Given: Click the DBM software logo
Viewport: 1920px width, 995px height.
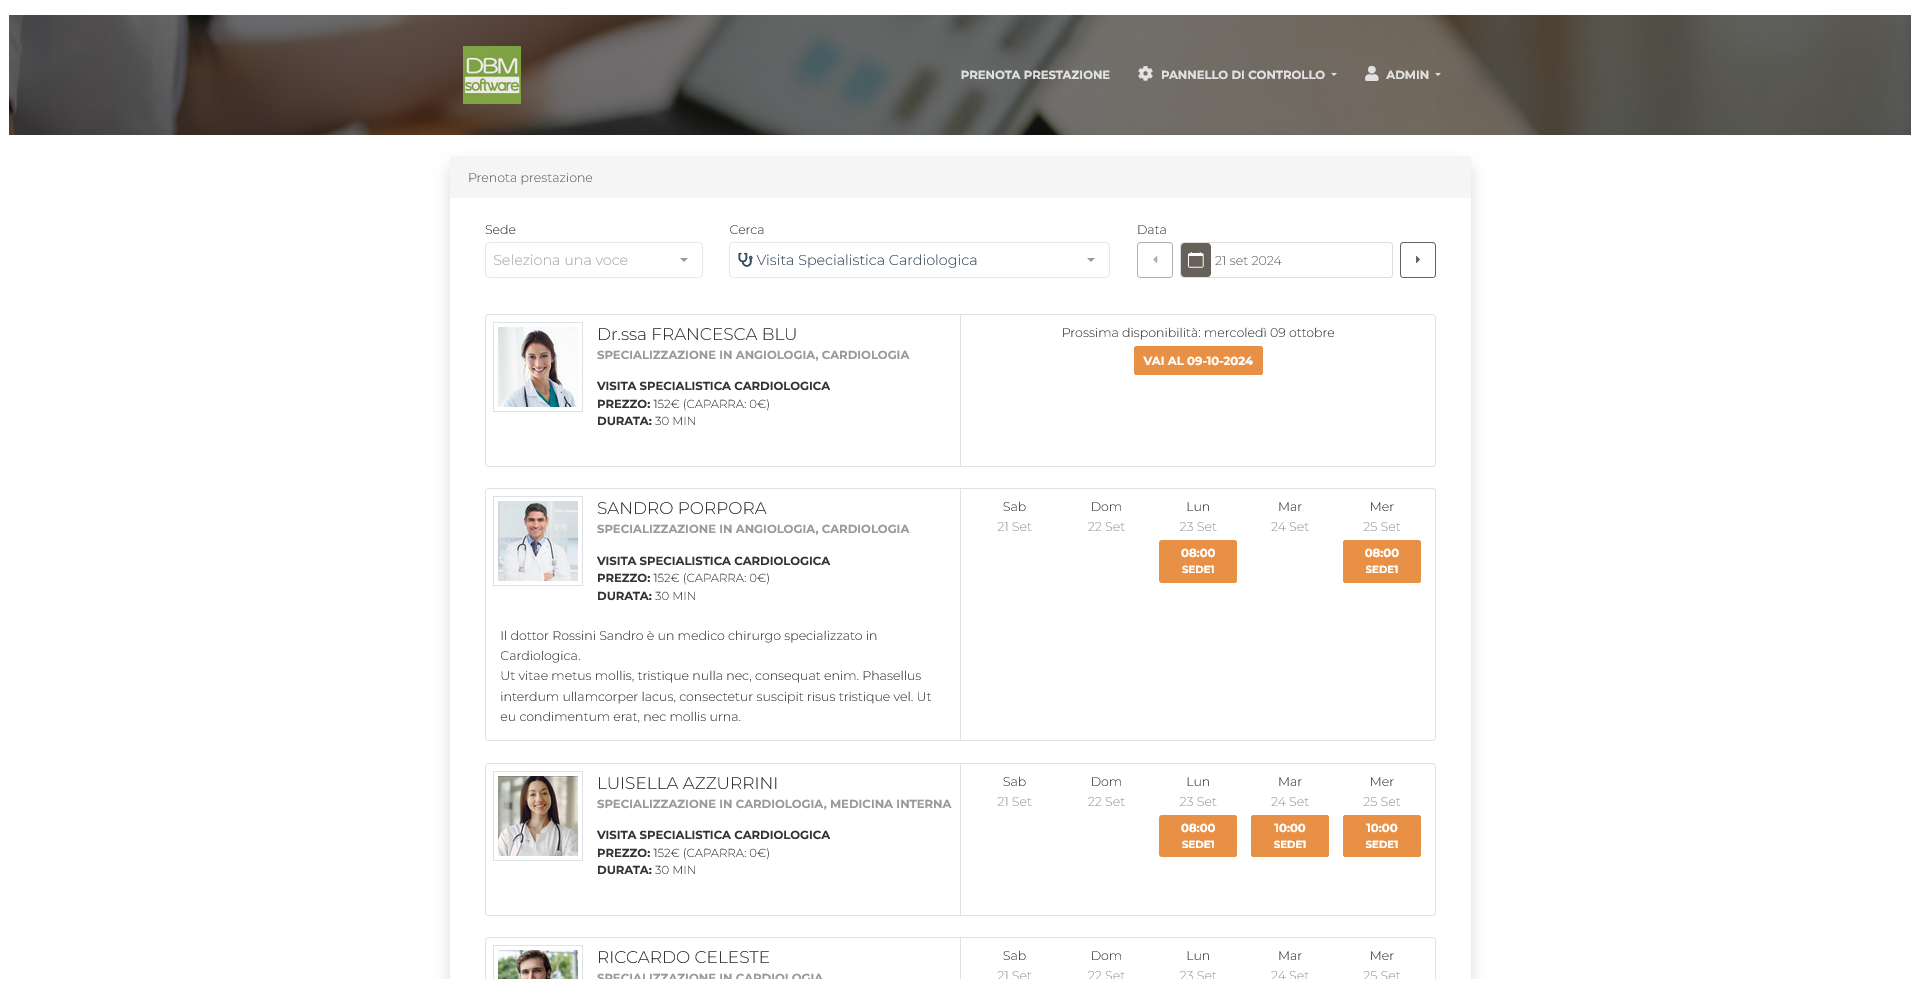Looking at the screenshot, I should point(492,75).
